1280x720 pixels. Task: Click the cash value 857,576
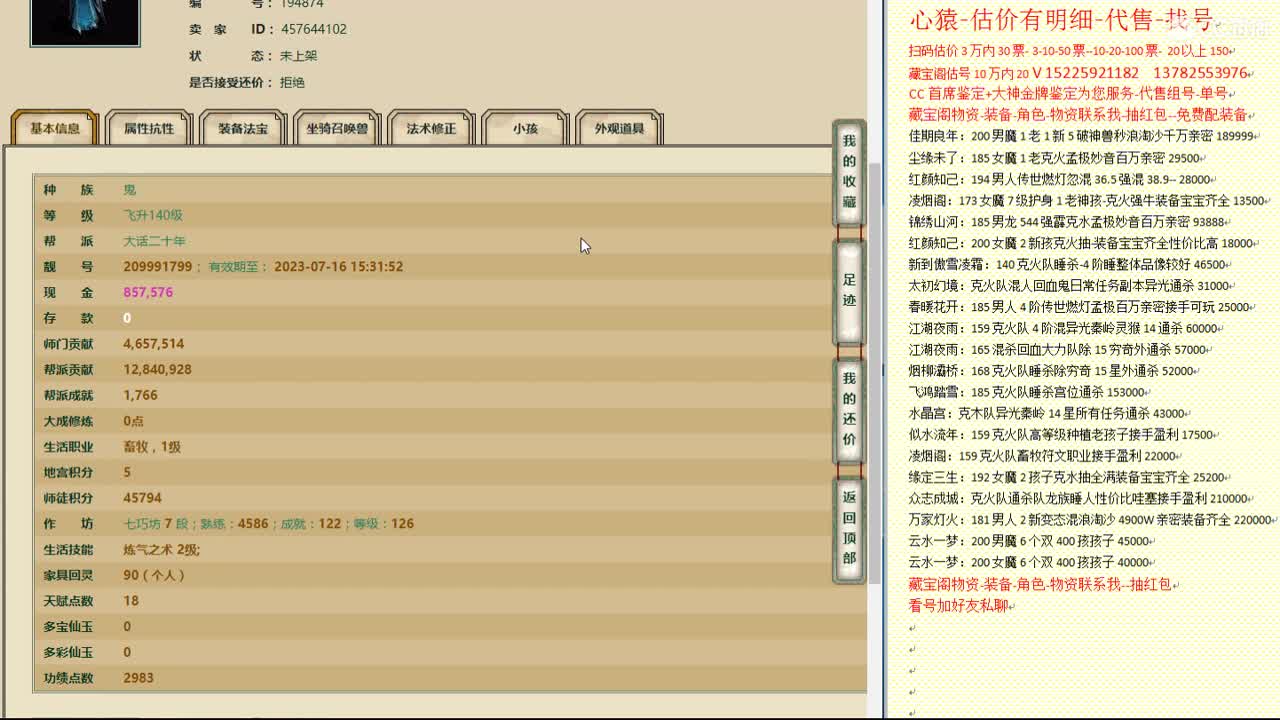coord(148,292)
